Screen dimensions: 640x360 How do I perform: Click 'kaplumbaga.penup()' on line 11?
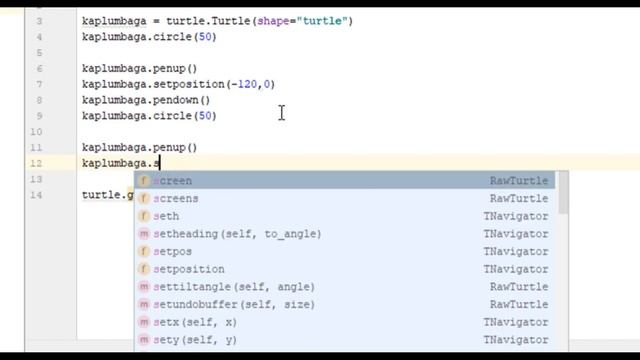139,147
